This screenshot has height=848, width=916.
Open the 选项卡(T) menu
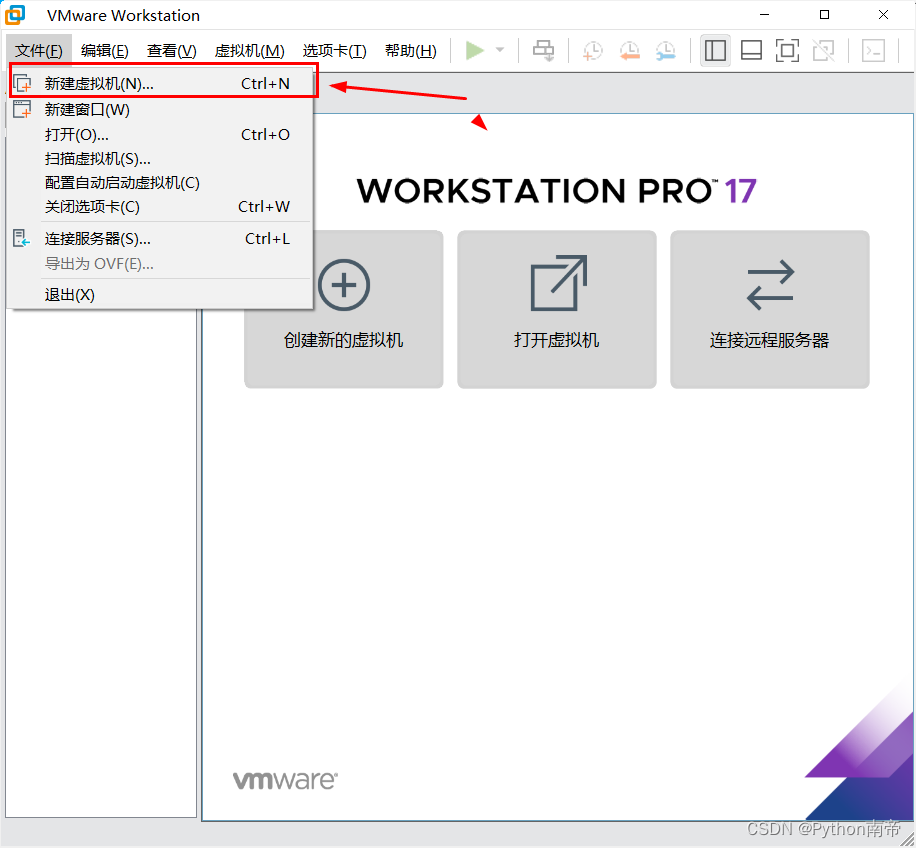(335, 50)
